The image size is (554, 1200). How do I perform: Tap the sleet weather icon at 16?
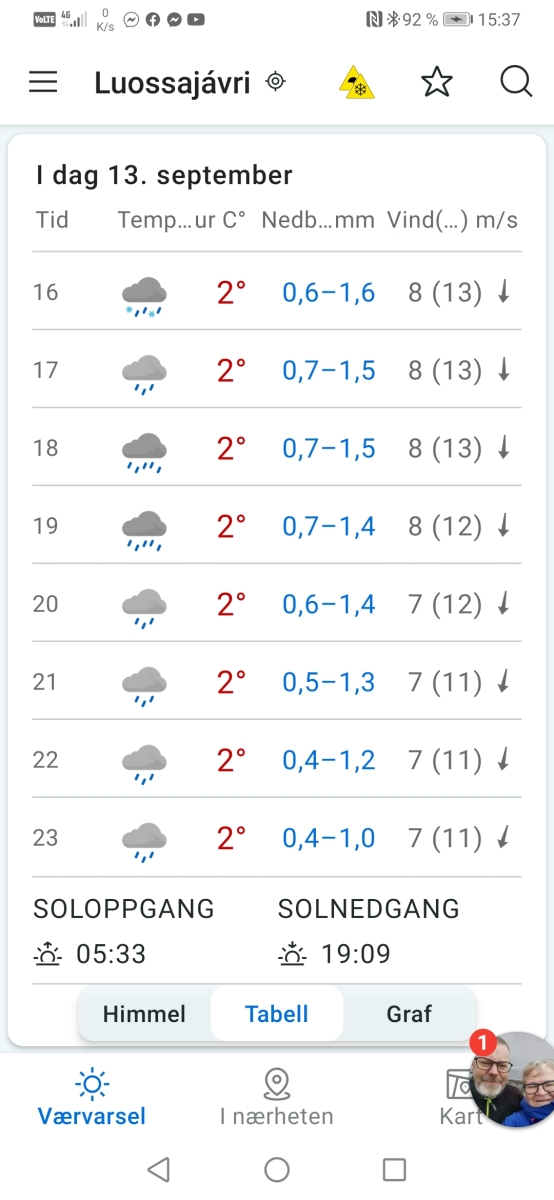click(x=144, y=293)
